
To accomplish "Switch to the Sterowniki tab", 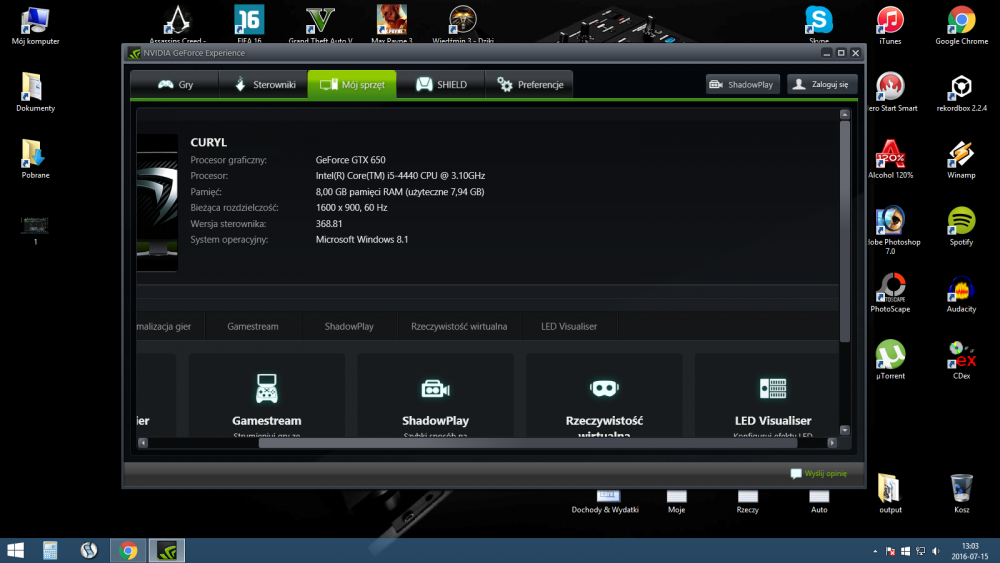I will coord(263,84).
